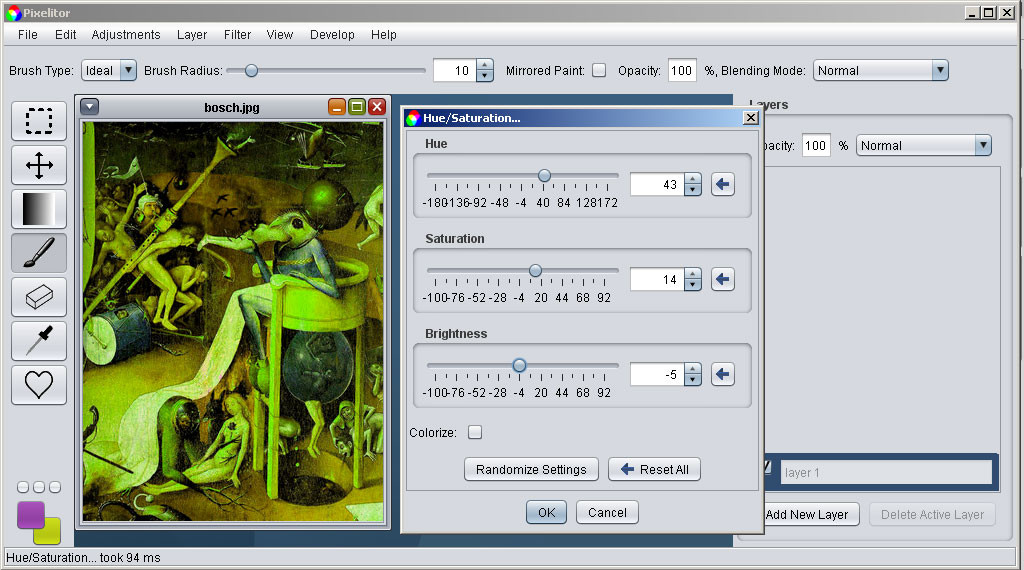1024x570 pixels.
Task: Click the layer opacity field in Layers panel
Action: (x=816, y=146)
